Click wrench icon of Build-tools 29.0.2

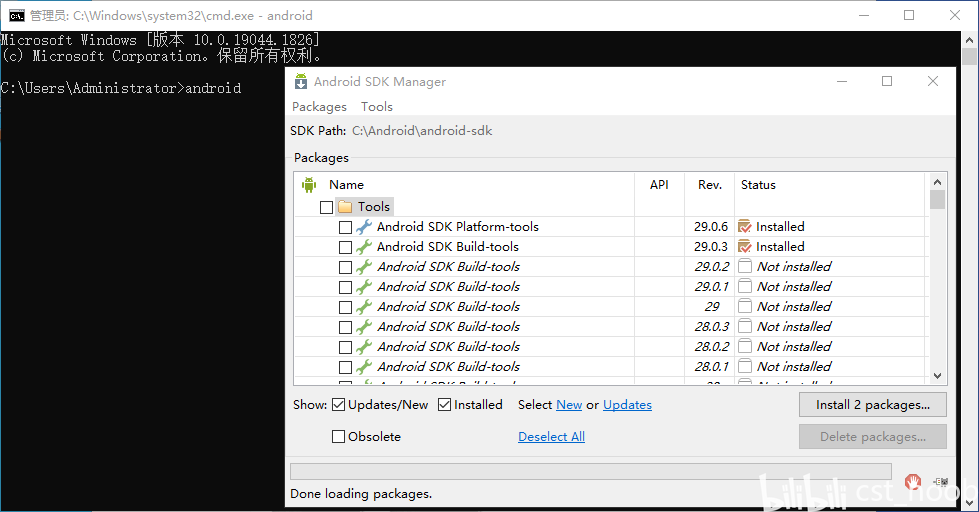[x=364, y=267]
